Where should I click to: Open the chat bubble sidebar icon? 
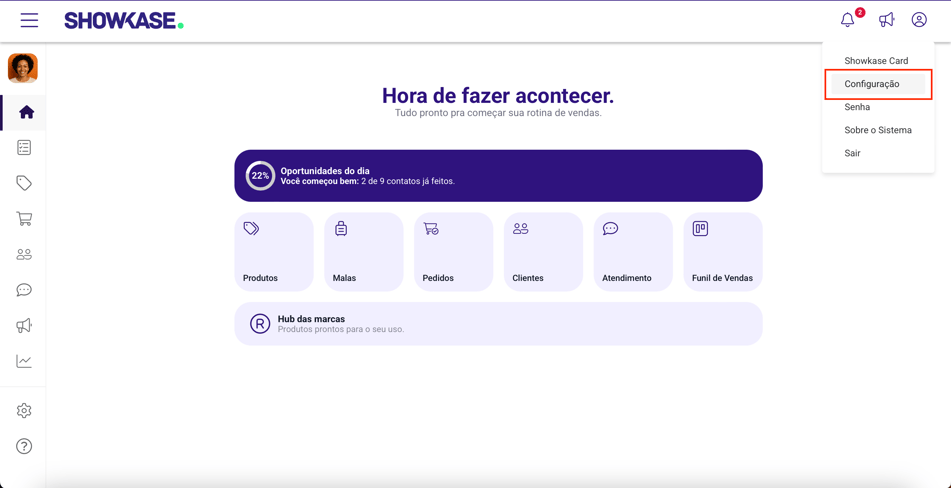(x=24, y=290)
